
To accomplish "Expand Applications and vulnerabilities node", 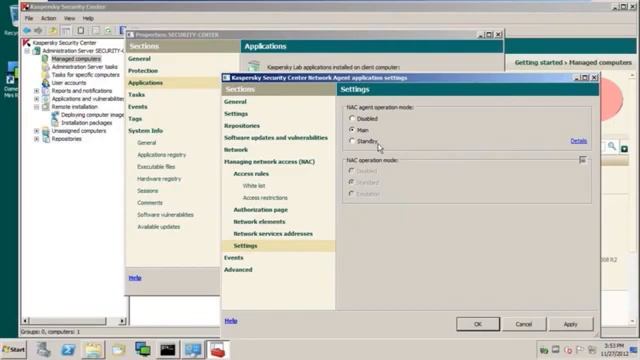I will (36, 99).
